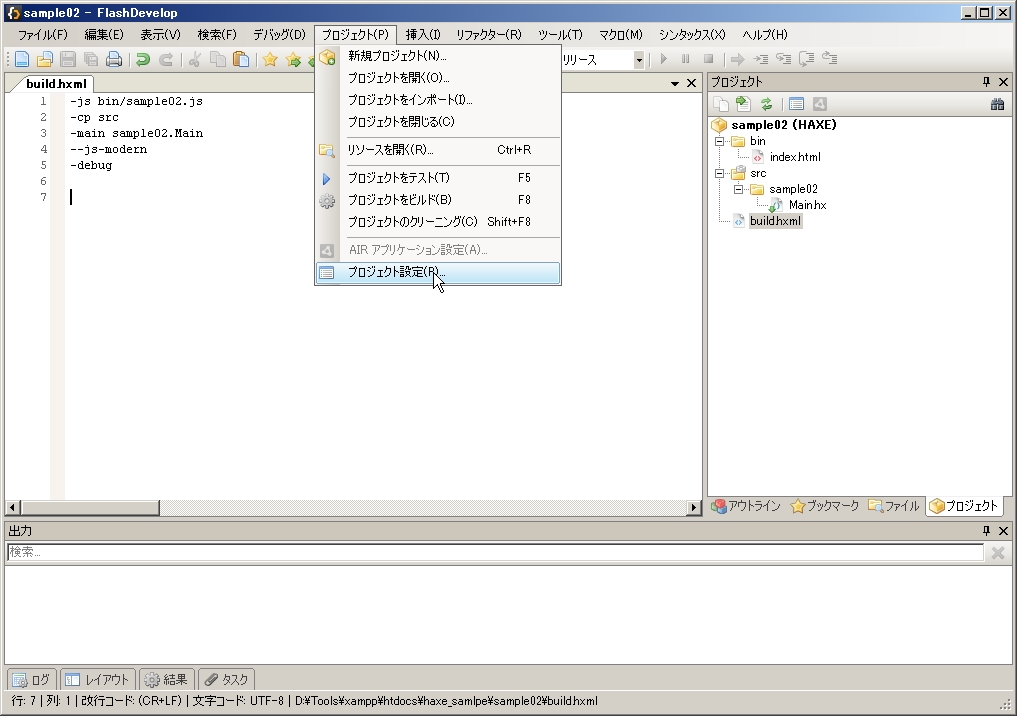Image resolution: width=1017 pixels, height=716 pixels.
Task: Choose プロジェクトを閉じる(C) entry
Action: point(438,122)
